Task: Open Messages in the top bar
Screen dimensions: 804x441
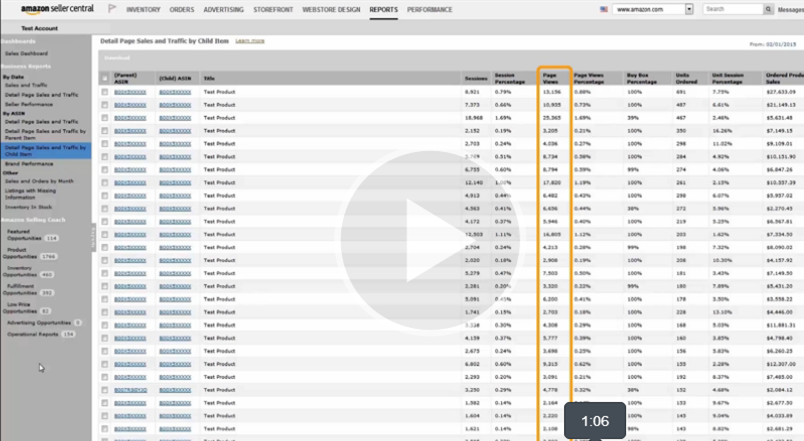Action: coord(791,10)
